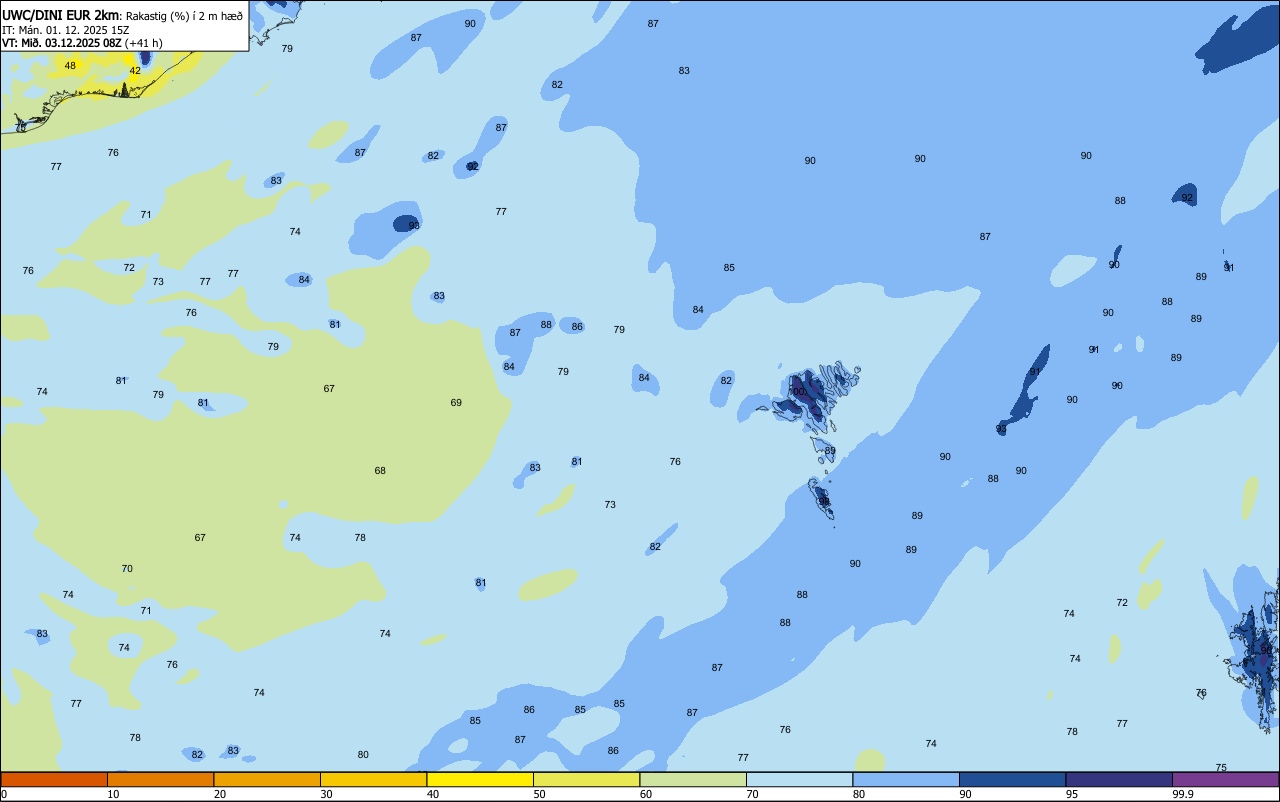The height and width of the screenshot is (802, 1280).
Task: Select the purple legend segment above 99.9
Action: point(1225,779)
